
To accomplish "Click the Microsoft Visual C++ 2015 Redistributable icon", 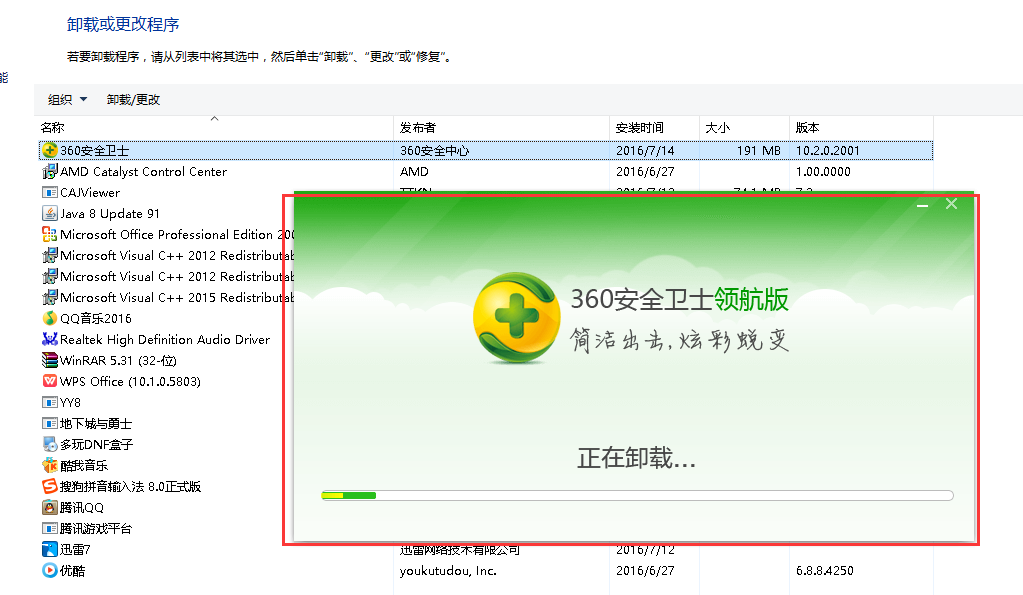I will click(50, 298).
